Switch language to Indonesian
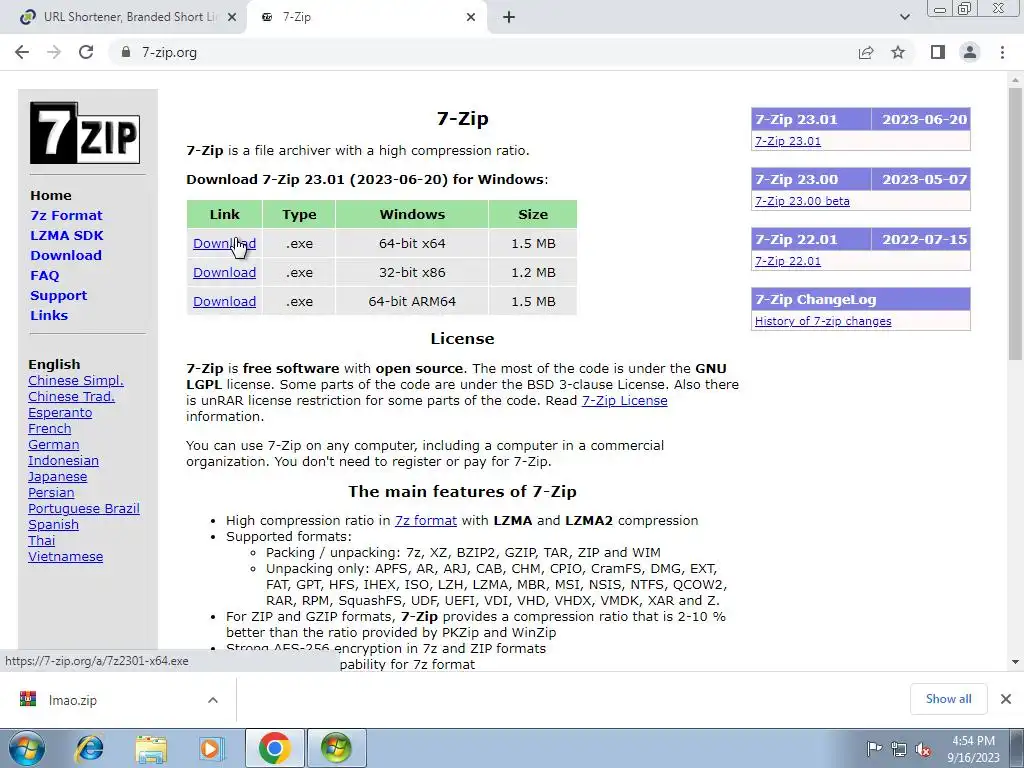Viewport: 1024px width, 768px height. coord(63,460)
